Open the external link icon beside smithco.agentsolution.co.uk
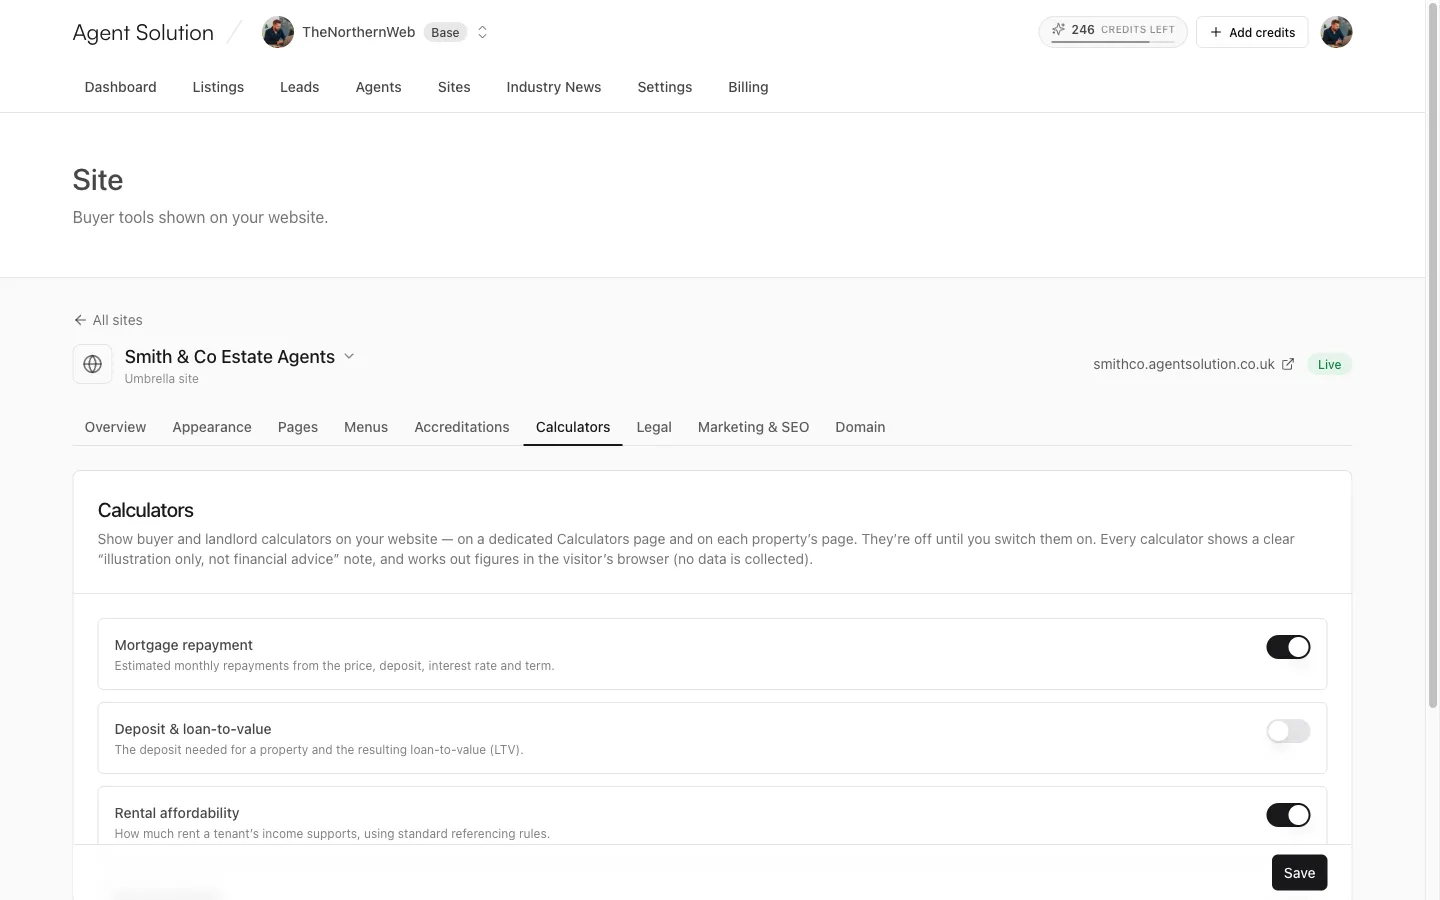 (x=1288, y=364)
